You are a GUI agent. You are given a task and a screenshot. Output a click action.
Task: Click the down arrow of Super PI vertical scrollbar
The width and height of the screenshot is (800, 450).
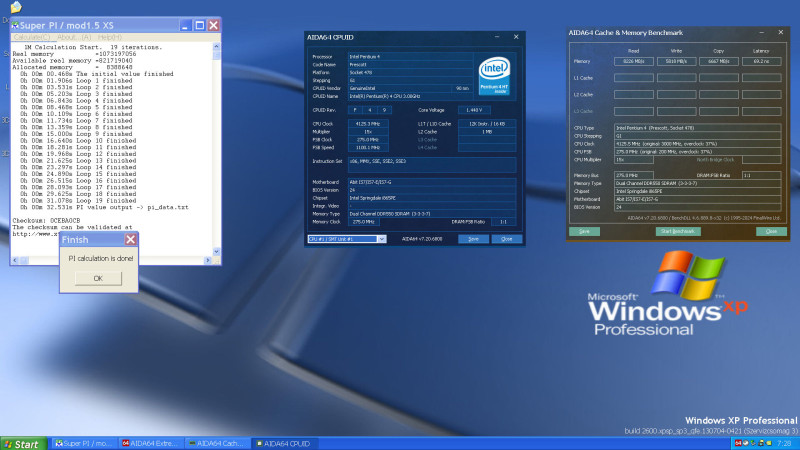pos(216,252)
